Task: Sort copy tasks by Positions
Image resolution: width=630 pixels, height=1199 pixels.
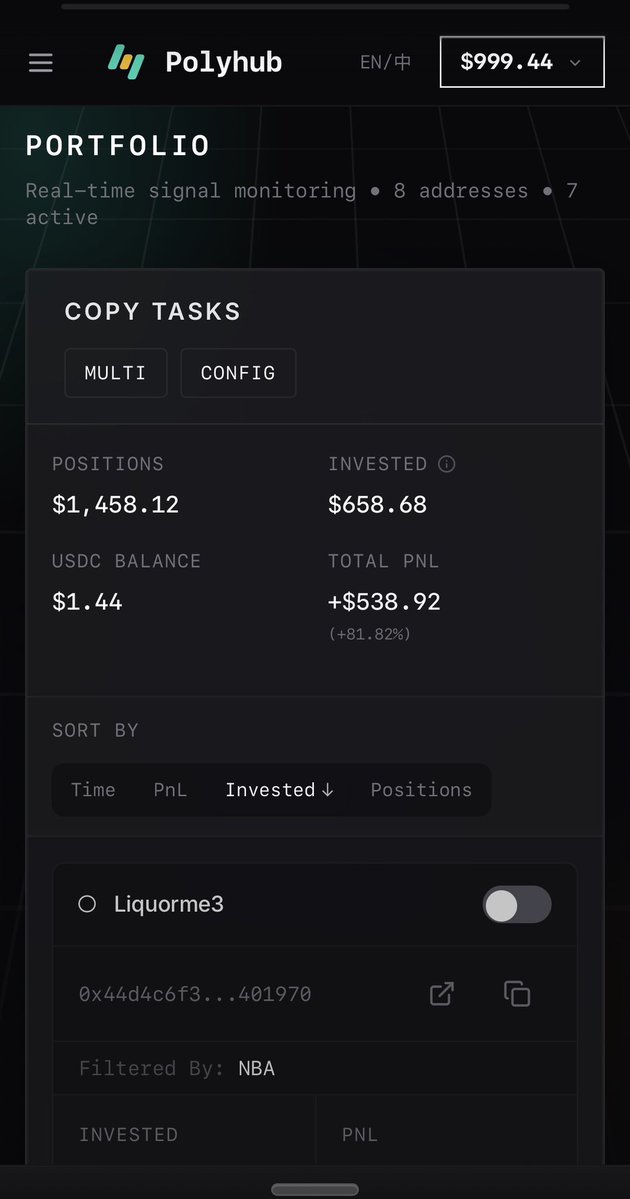Action: coord(421,790)
